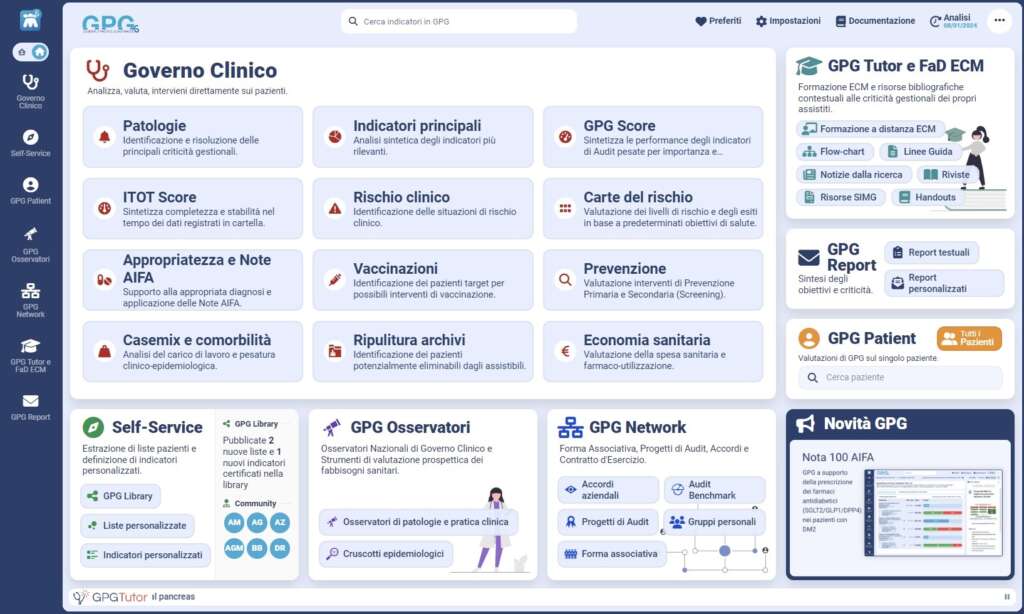The width and height of the screenshot is (1024, 614).
Task: Click the Tutti i Pazienti button
Action: point(968,338)
